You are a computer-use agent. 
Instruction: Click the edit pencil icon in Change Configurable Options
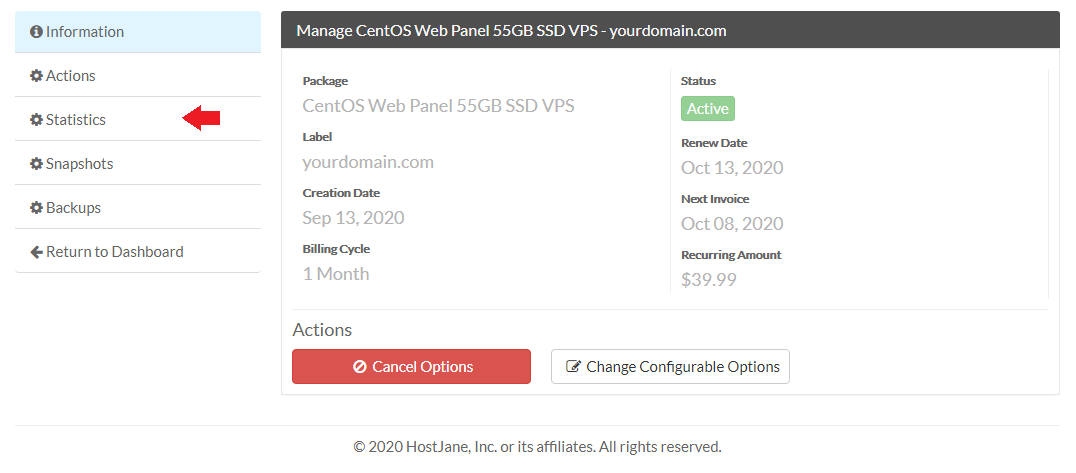(x=573, y=367)
